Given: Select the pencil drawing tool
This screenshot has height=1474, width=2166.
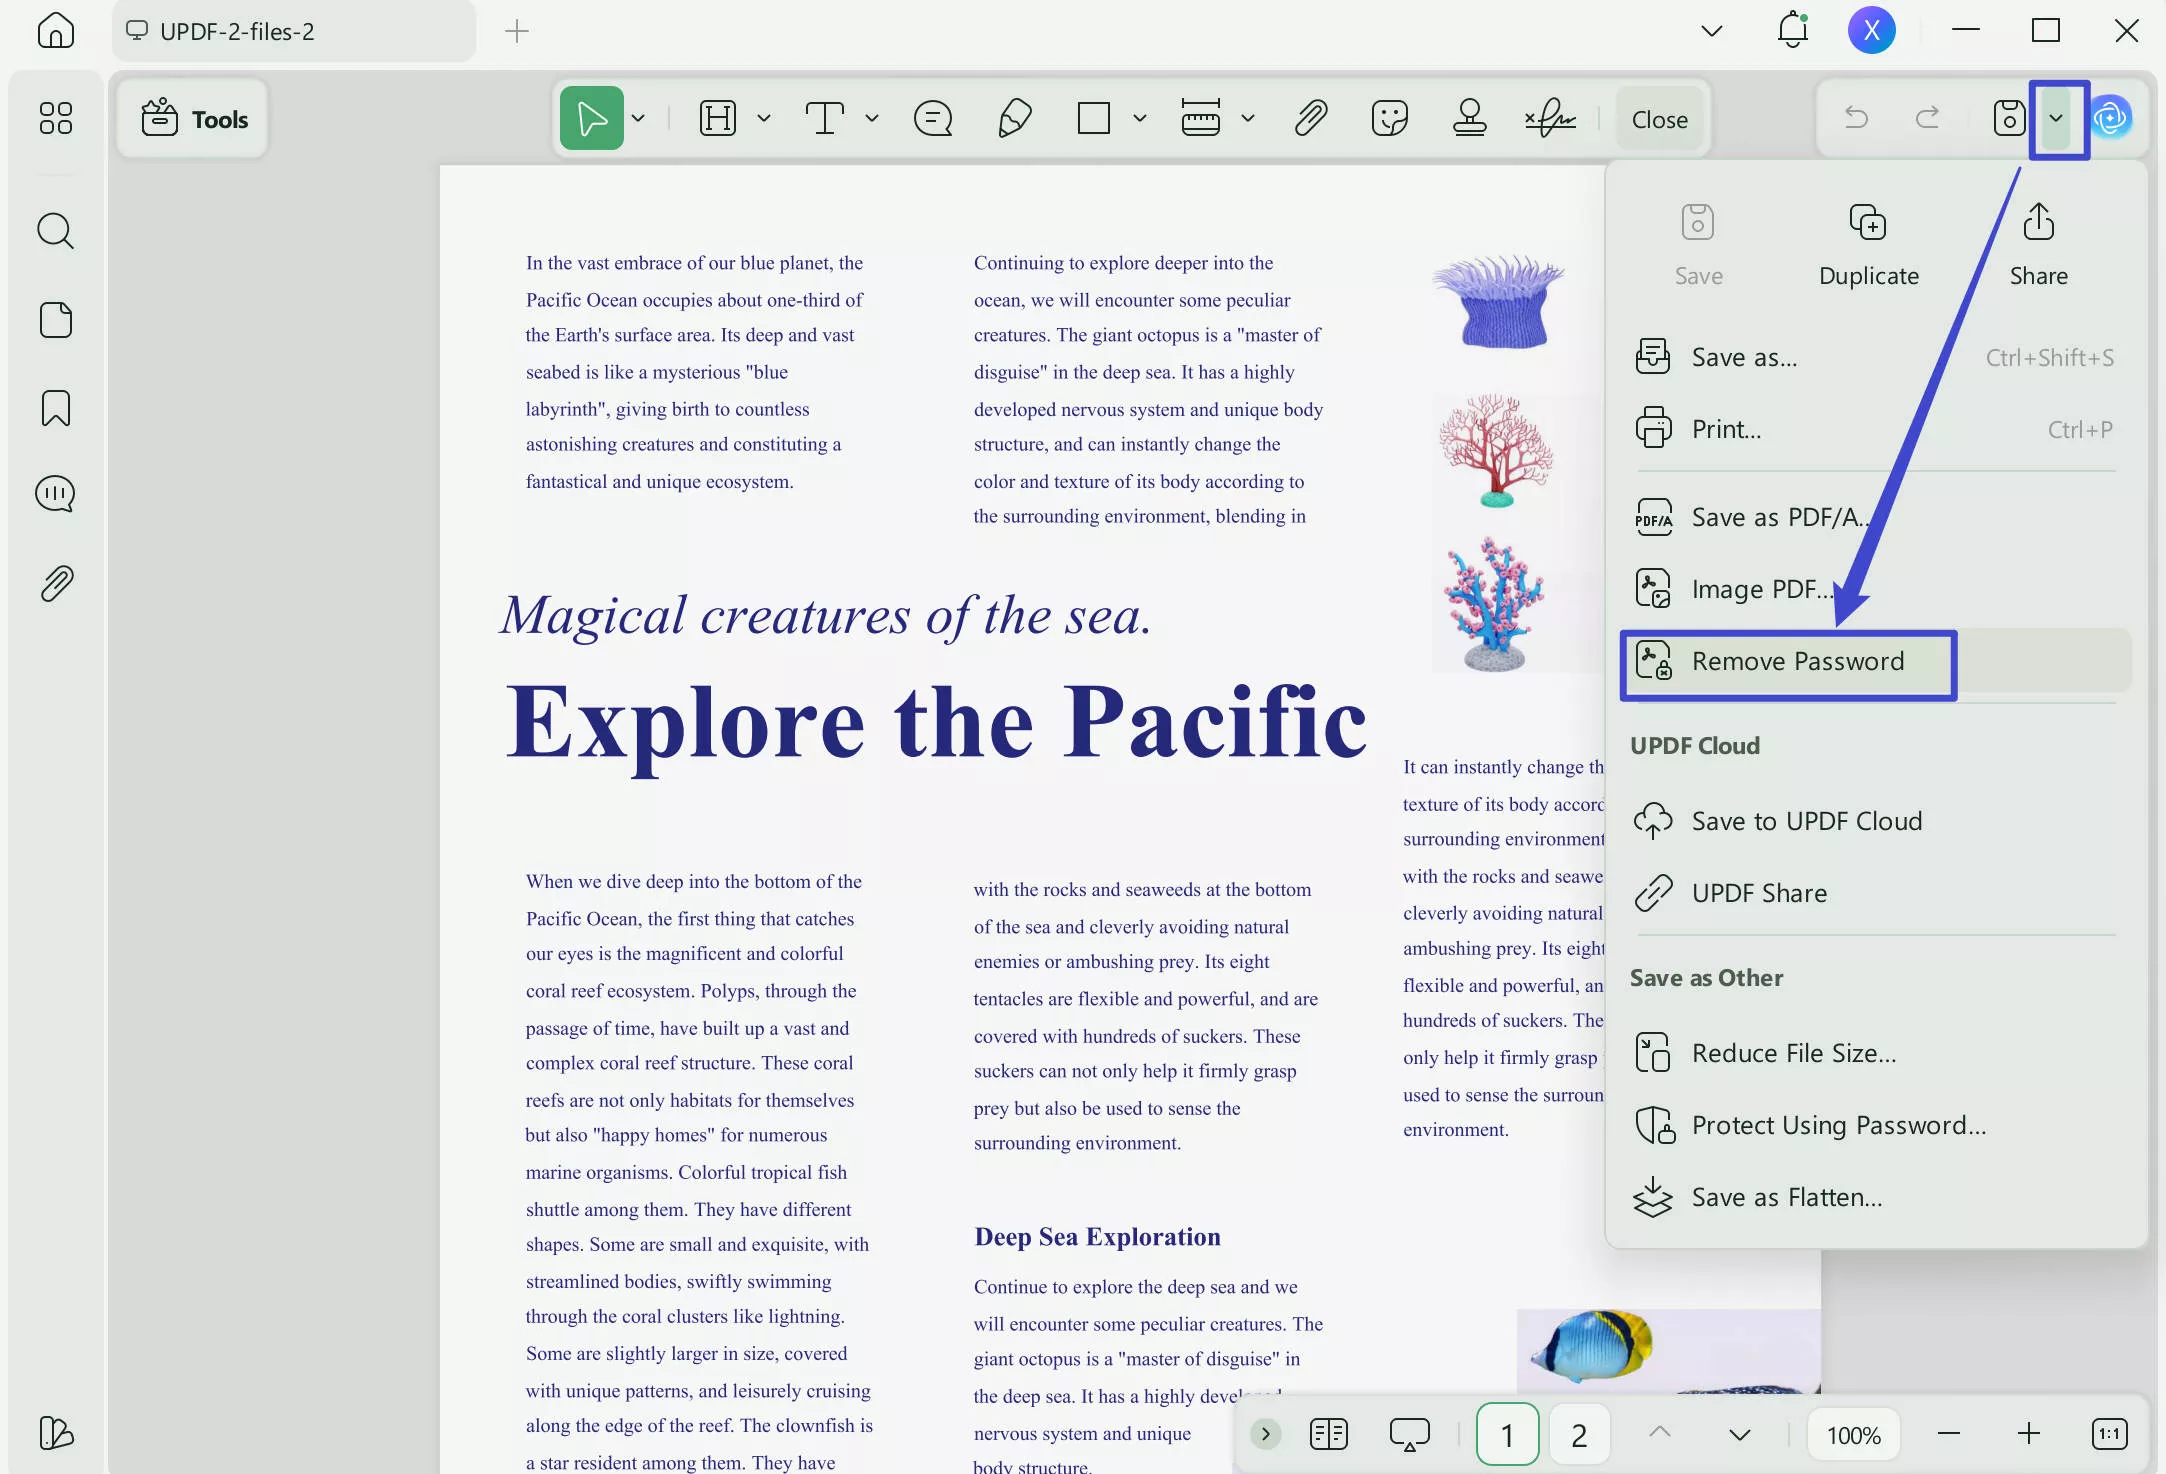Looking at the screenshot, I should pos(1014,119).
